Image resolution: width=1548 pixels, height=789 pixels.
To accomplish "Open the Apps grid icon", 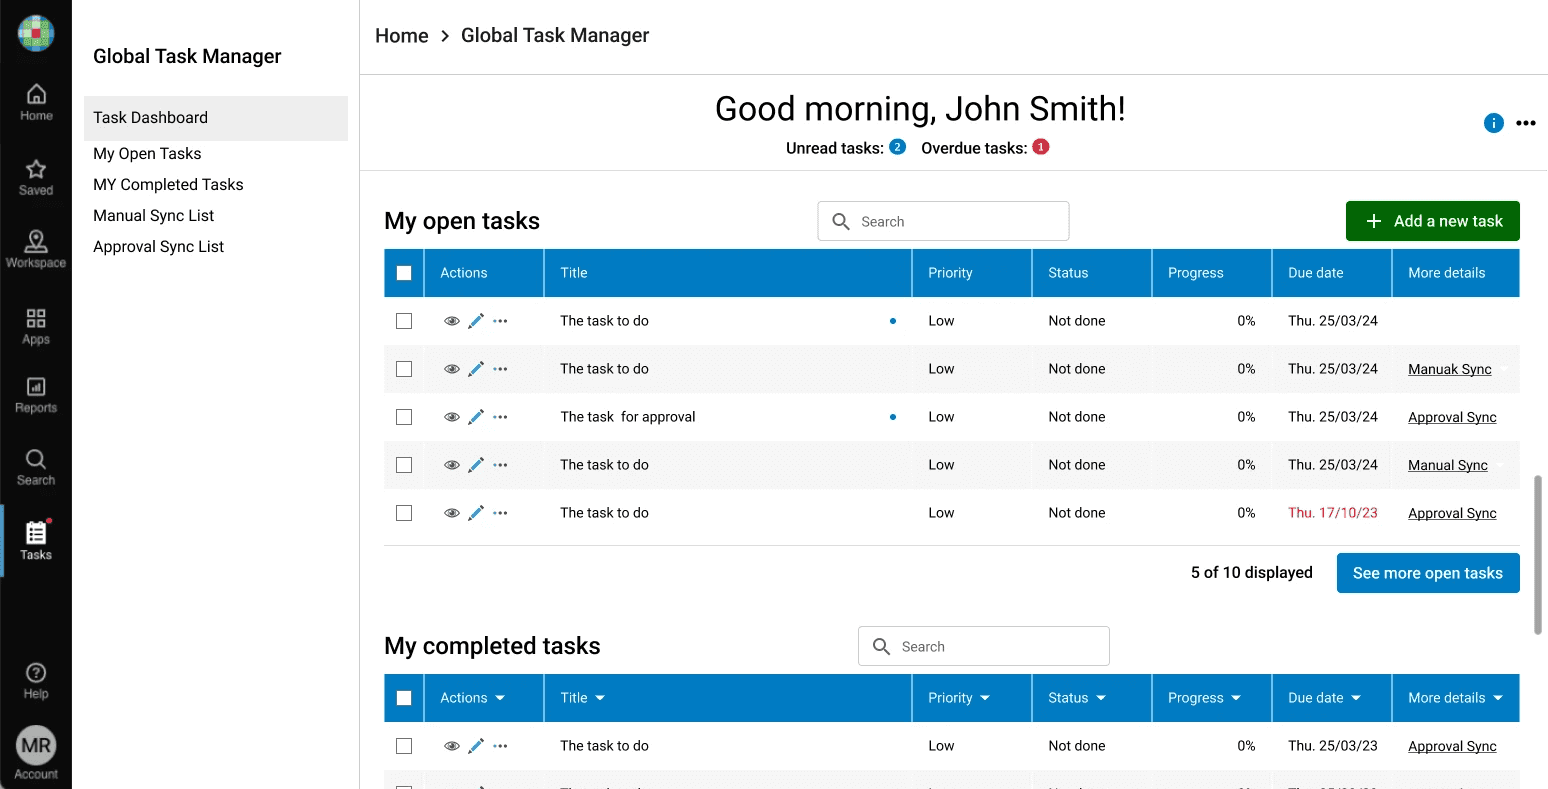I will [x=36, y=326].
